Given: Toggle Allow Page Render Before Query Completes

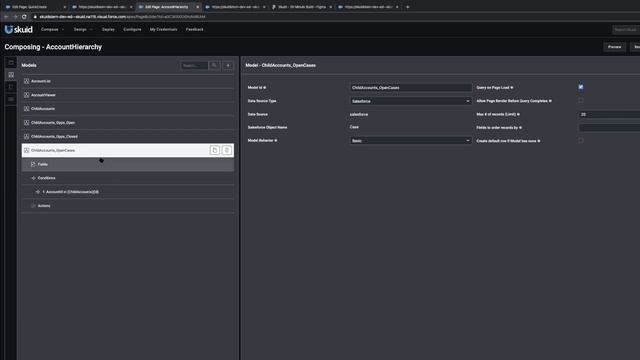Looking at the screenshot, I should [x=581, y=100].
